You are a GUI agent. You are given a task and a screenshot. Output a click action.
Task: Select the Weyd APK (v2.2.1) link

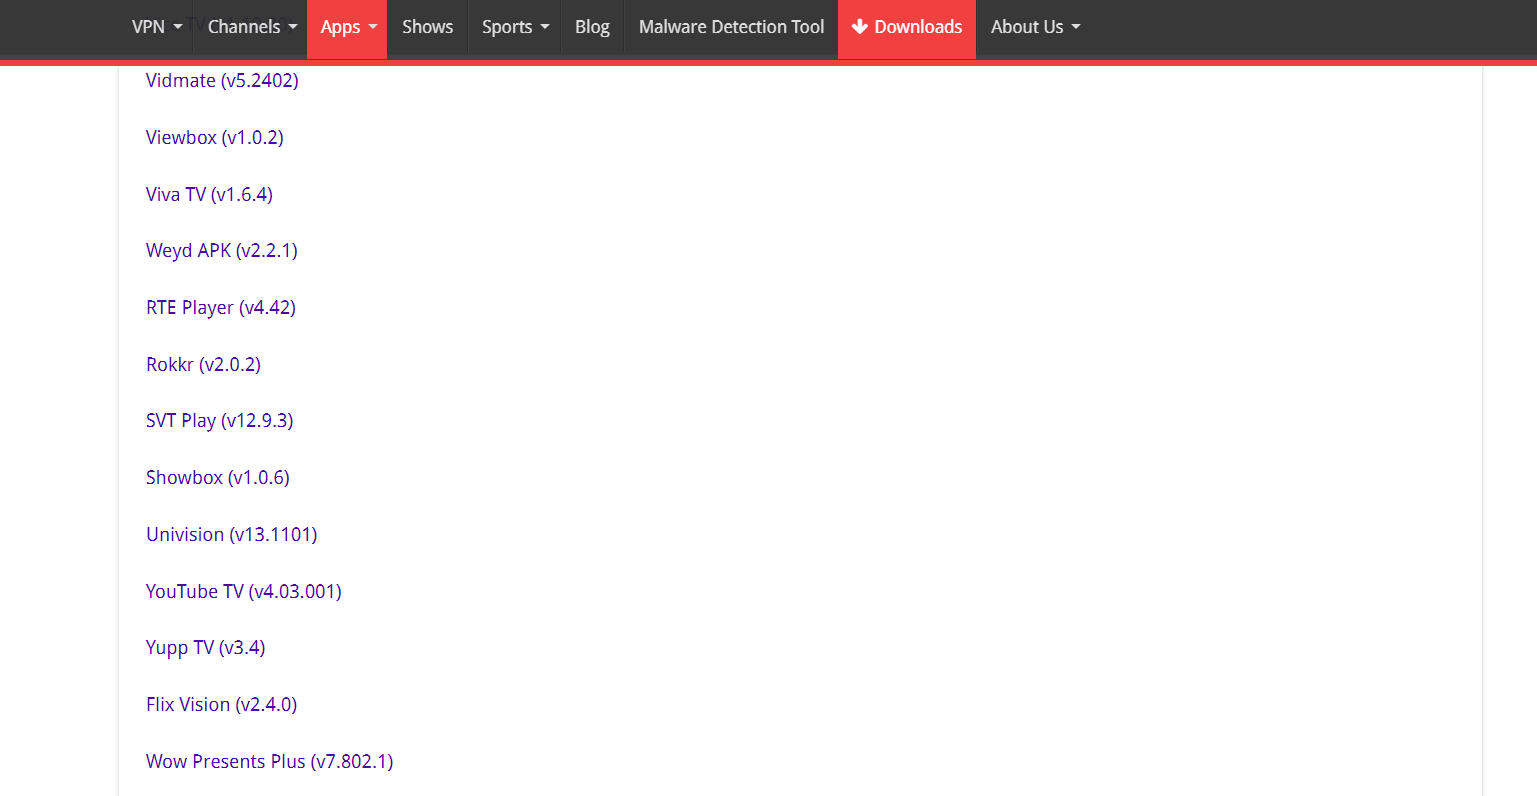pyautogui.click(x=222, y=250)
